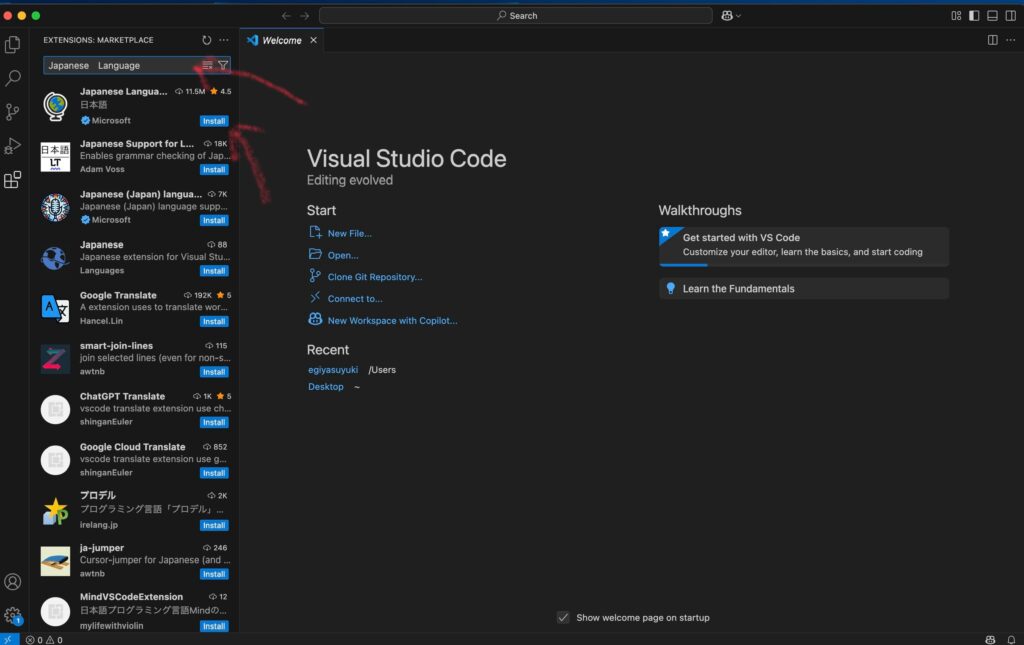Open recent folder Desktop
This screenshot has width=1024, height=645.
click(326, 386)
